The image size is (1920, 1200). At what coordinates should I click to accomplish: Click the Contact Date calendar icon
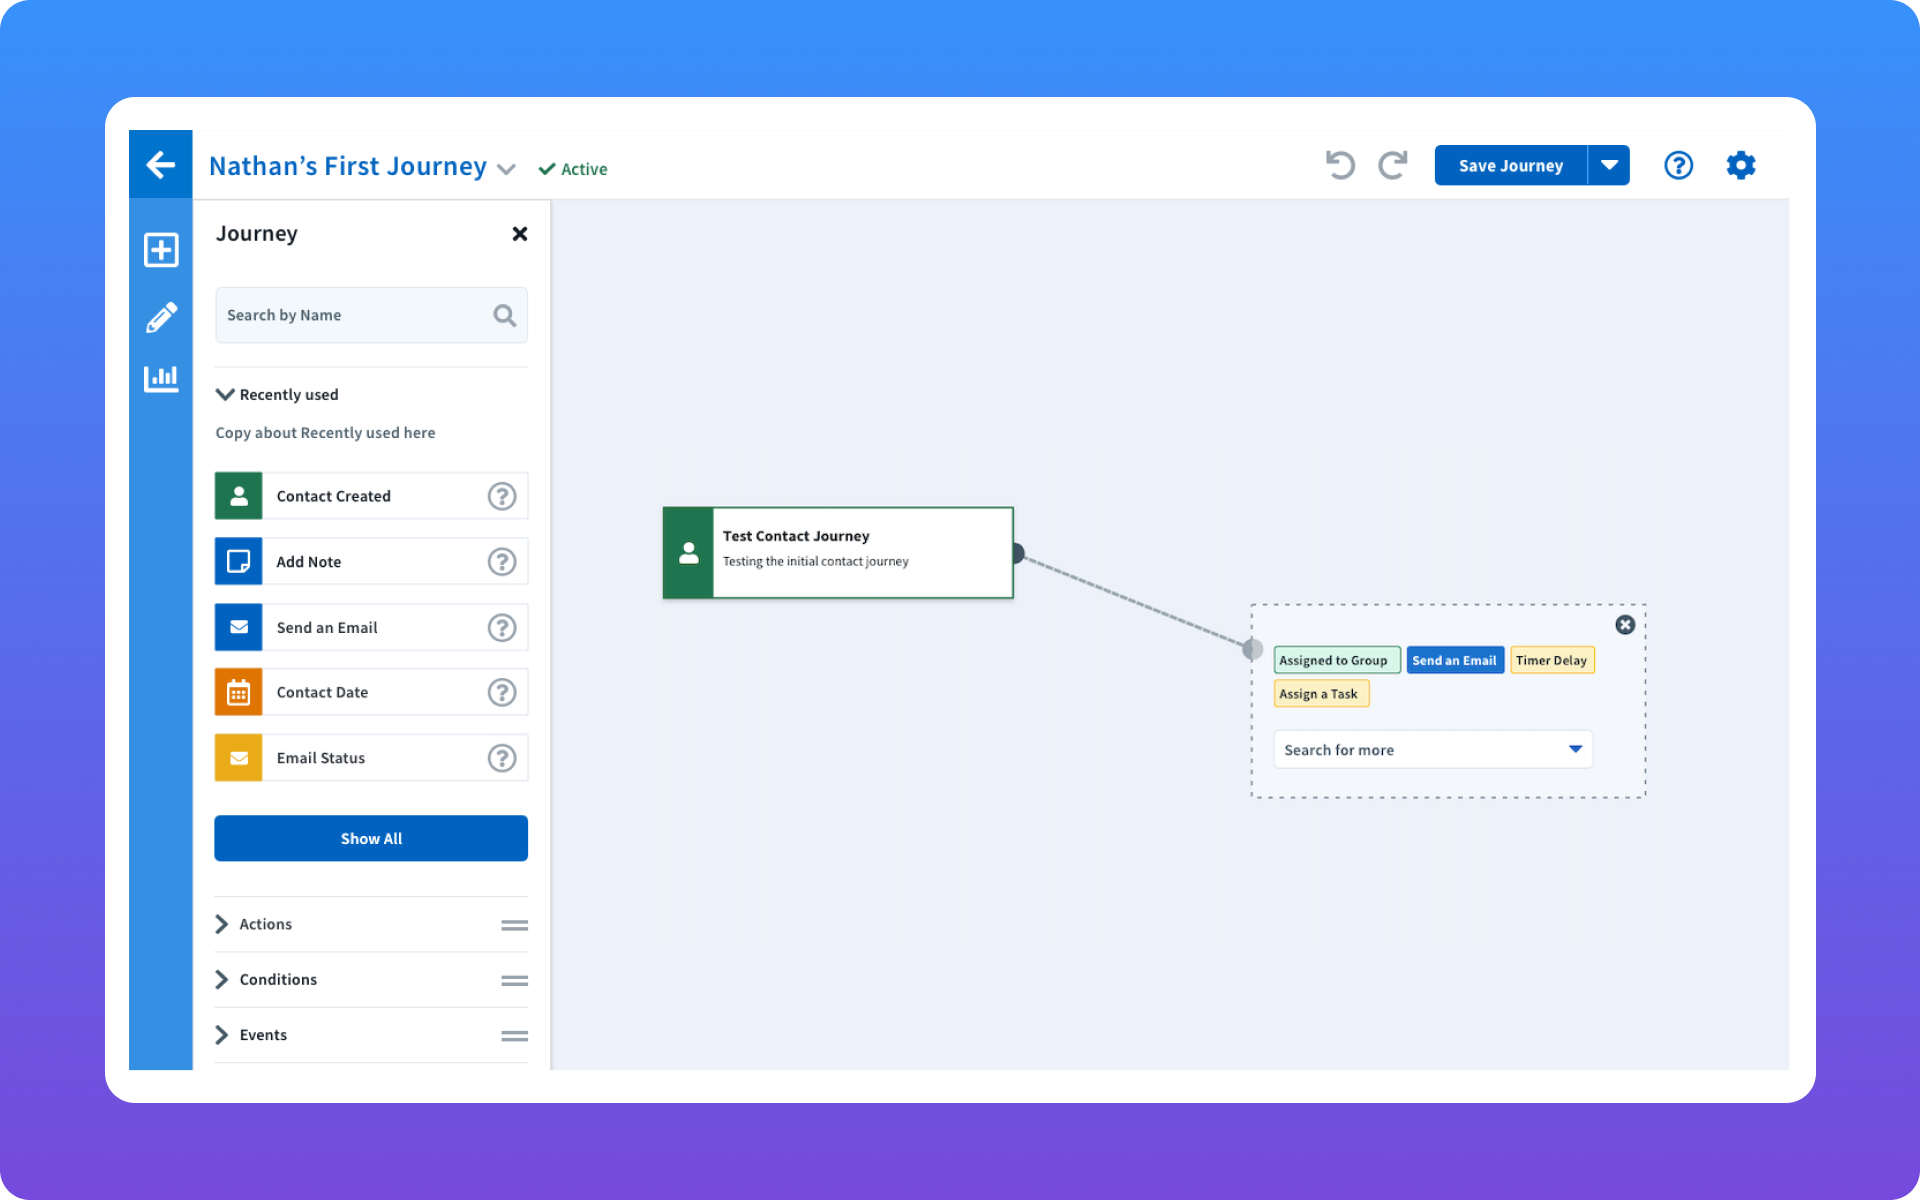(238, 691)
